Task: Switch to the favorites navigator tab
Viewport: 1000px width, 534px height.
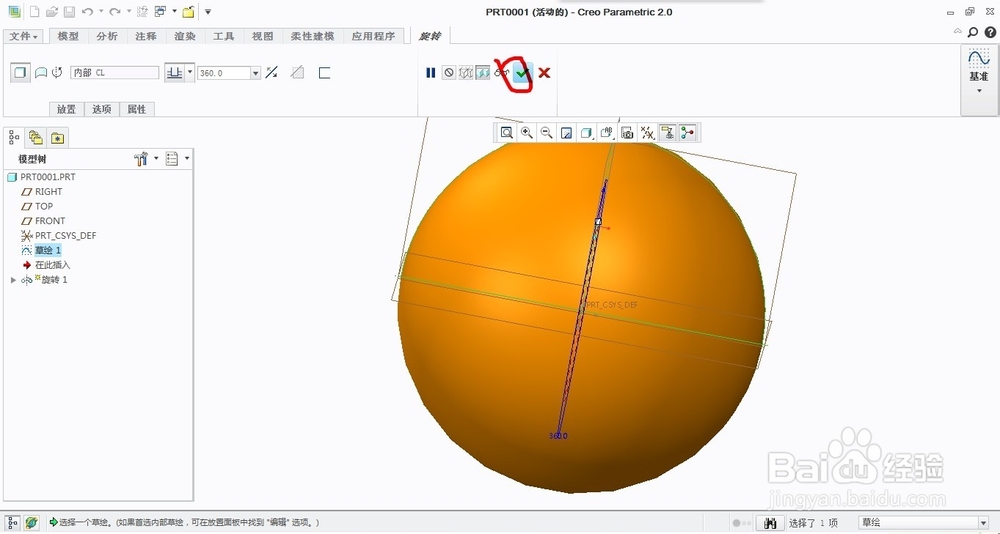Action: (x=57, y=138)
